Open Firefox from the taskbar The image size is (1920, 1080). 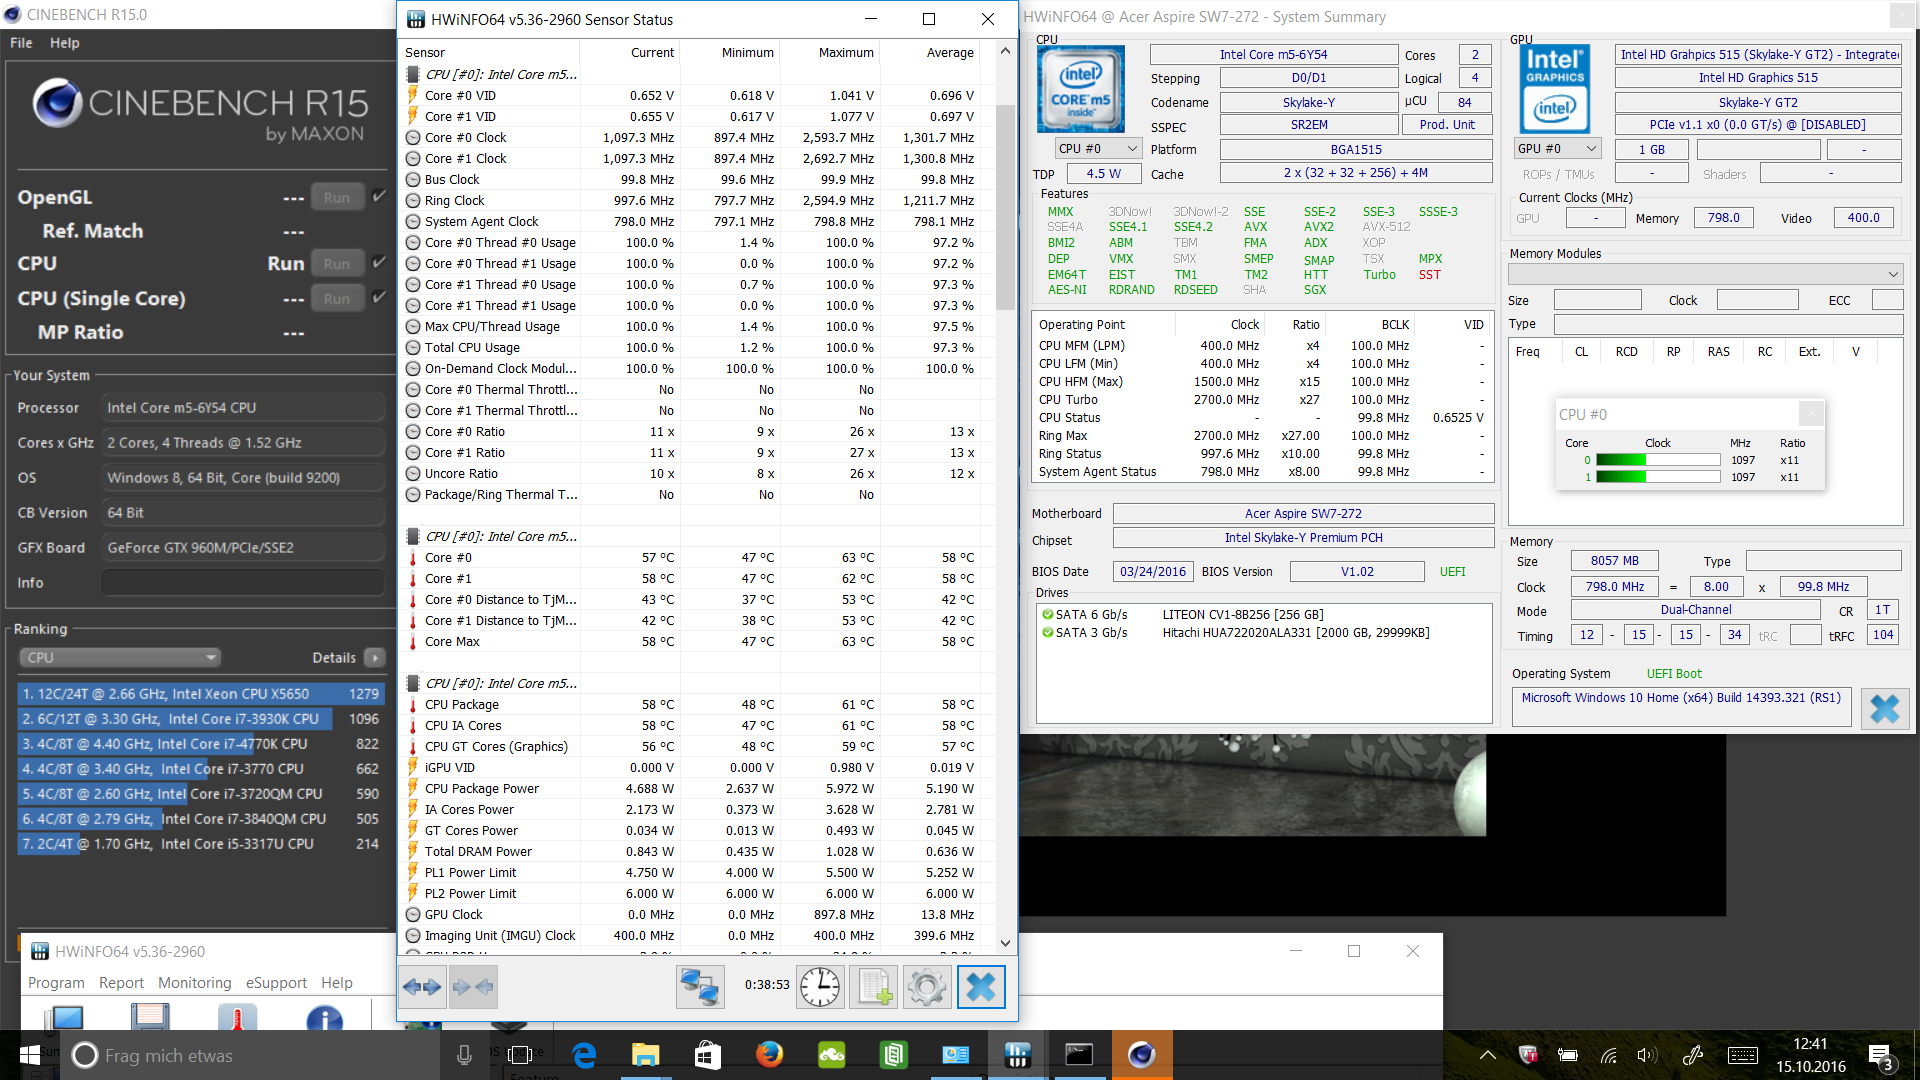click(x=769, y=1055)
